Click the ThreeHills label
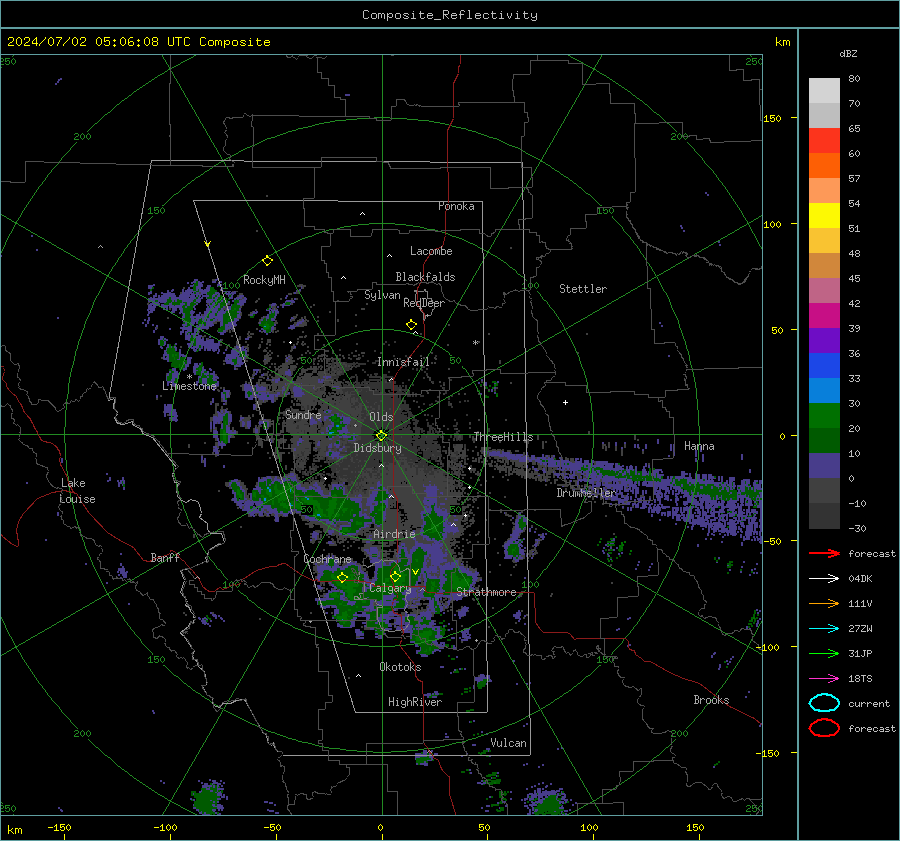 click(503, 437)
